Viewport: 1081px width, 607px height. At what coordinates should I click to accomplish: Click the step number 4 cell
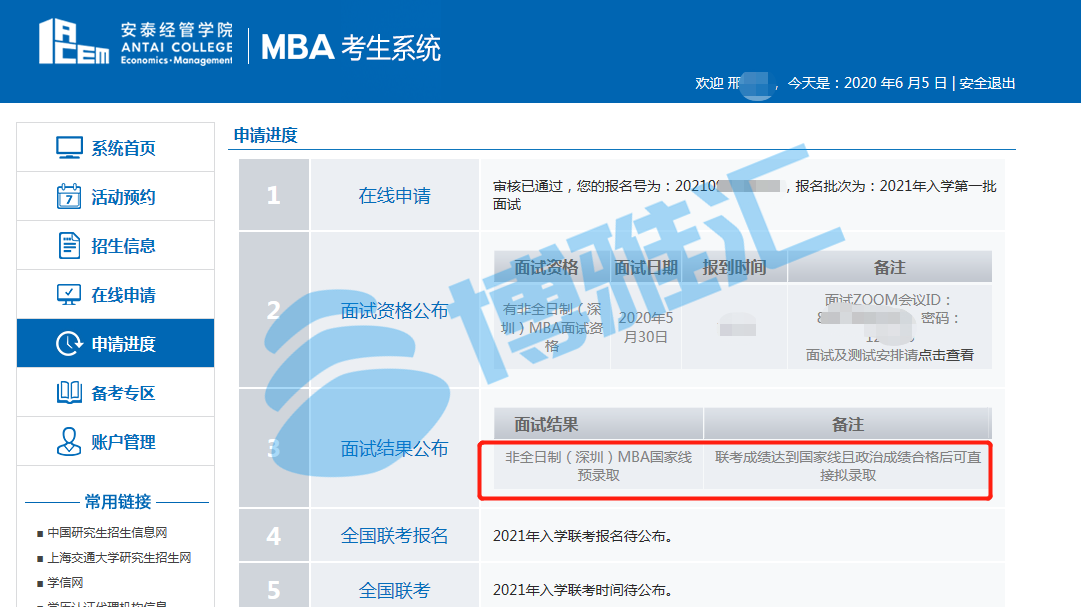point(274,535)
